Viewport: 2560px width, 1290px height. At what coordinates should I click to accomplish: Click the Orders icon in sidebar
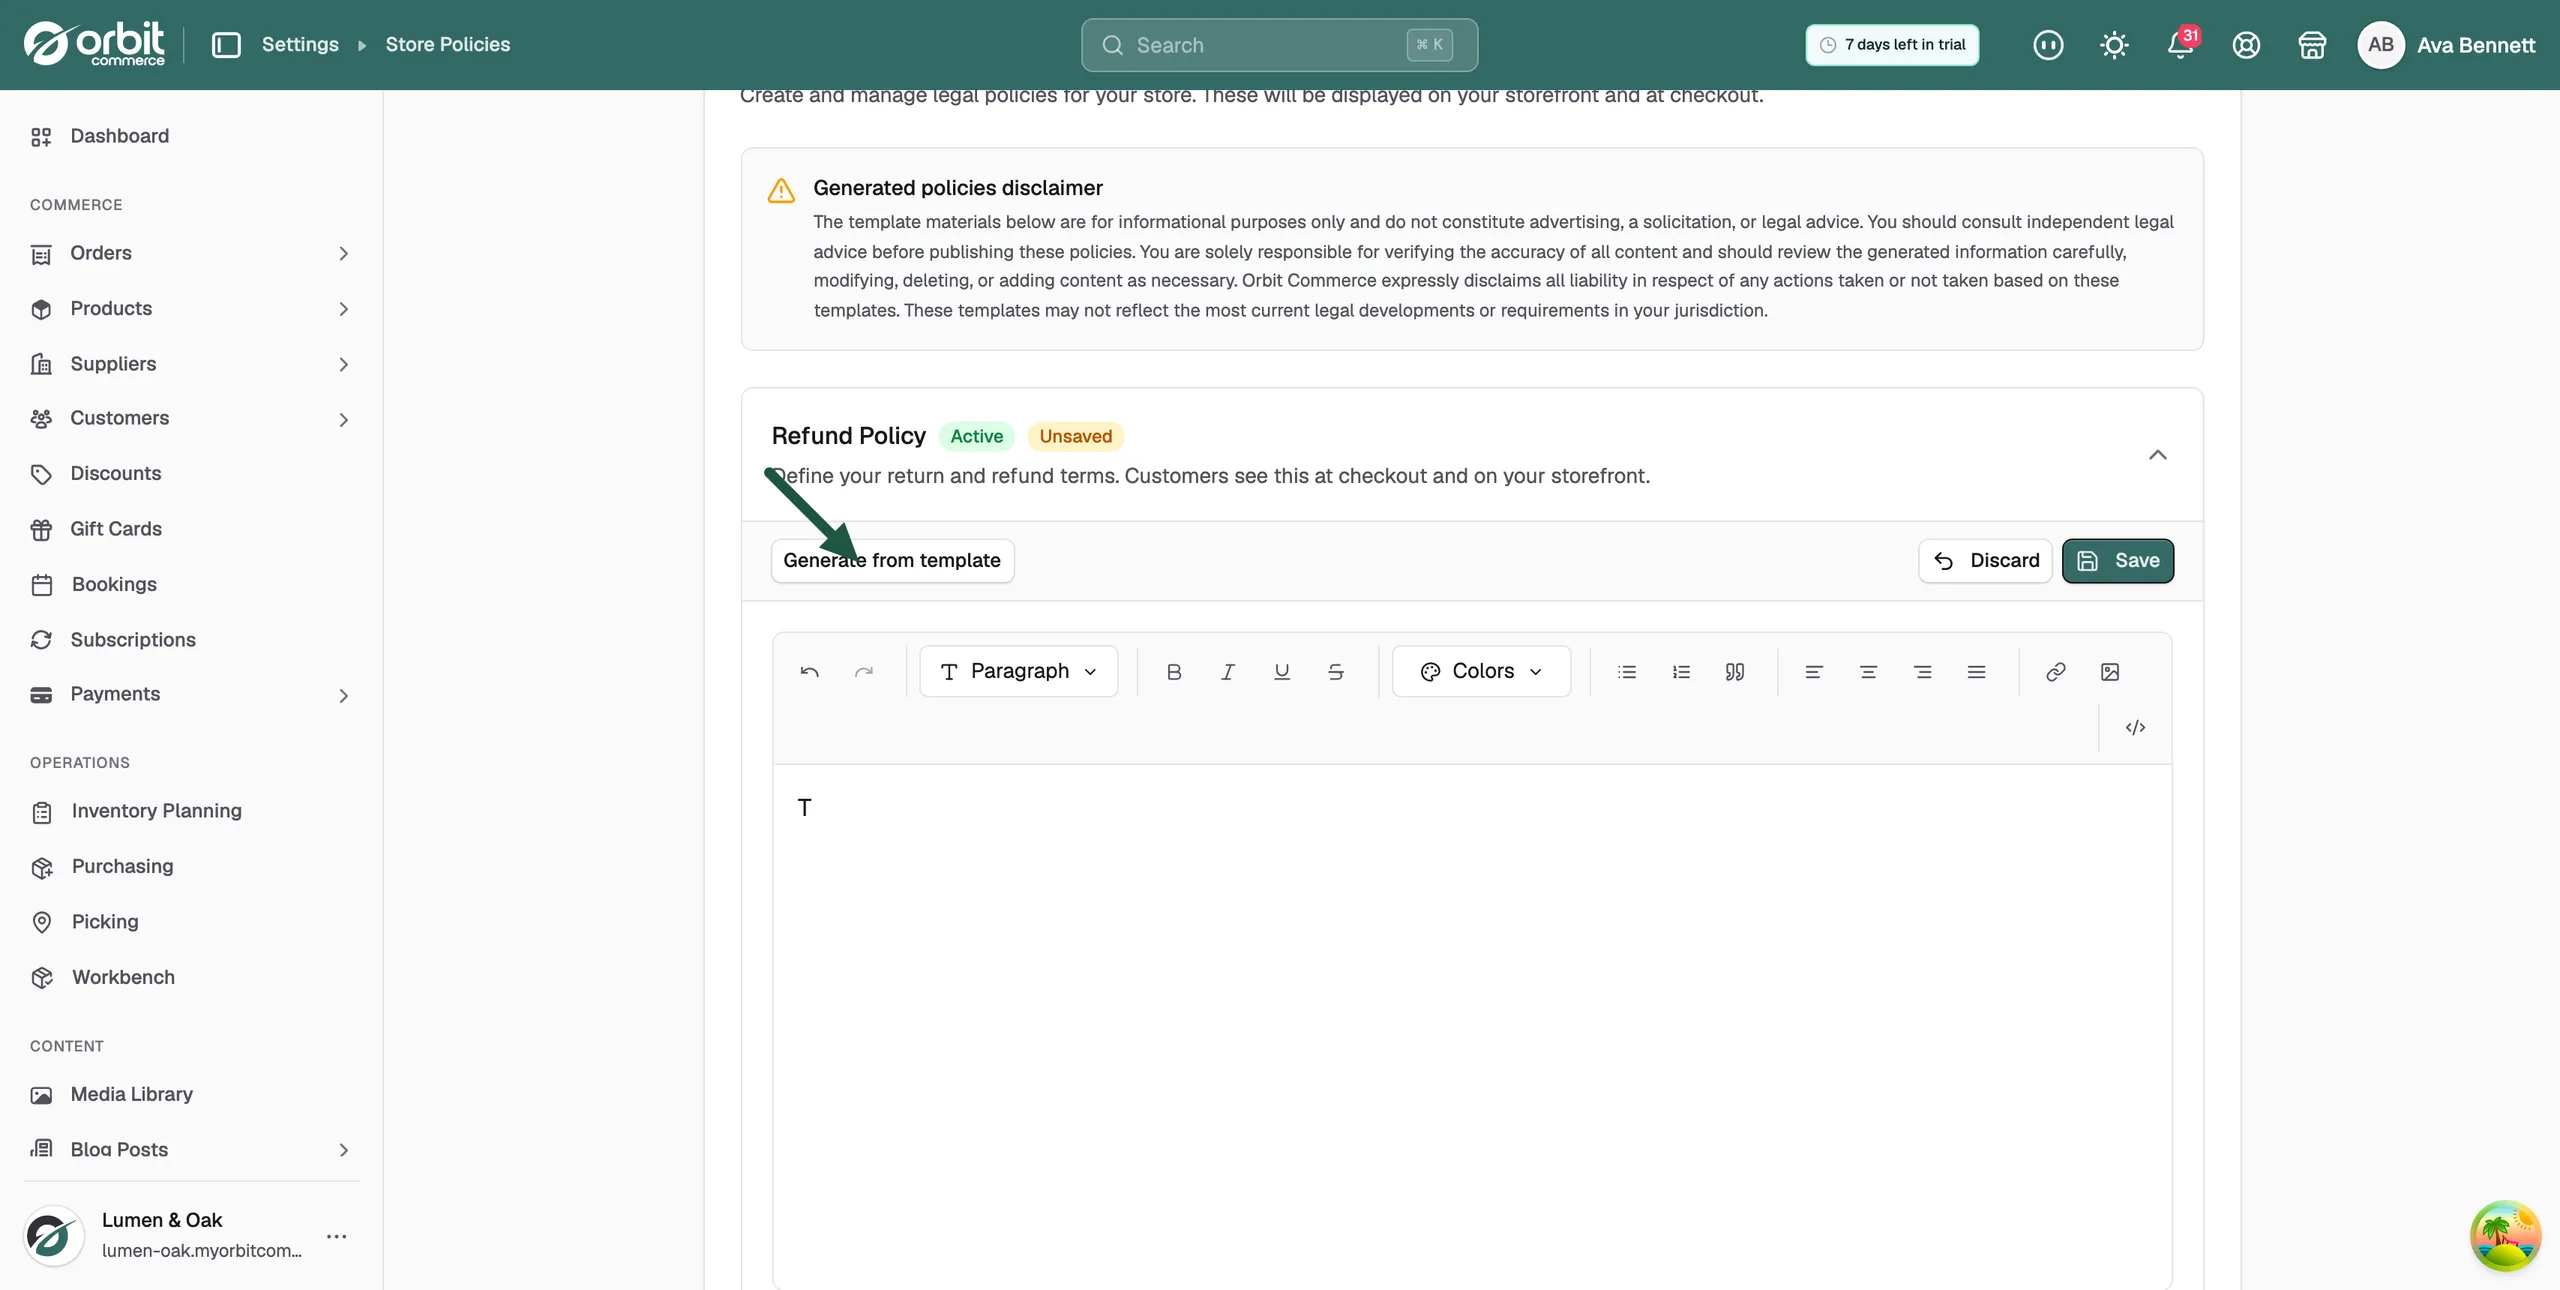coord(41,254)
